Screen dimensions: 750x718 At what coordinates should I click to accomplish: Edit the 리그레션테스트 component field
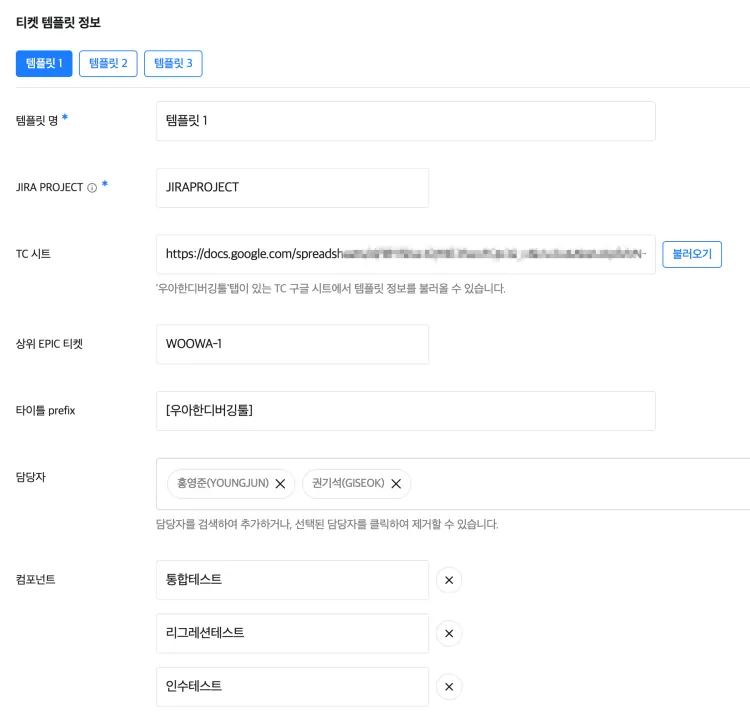(292, 633)
